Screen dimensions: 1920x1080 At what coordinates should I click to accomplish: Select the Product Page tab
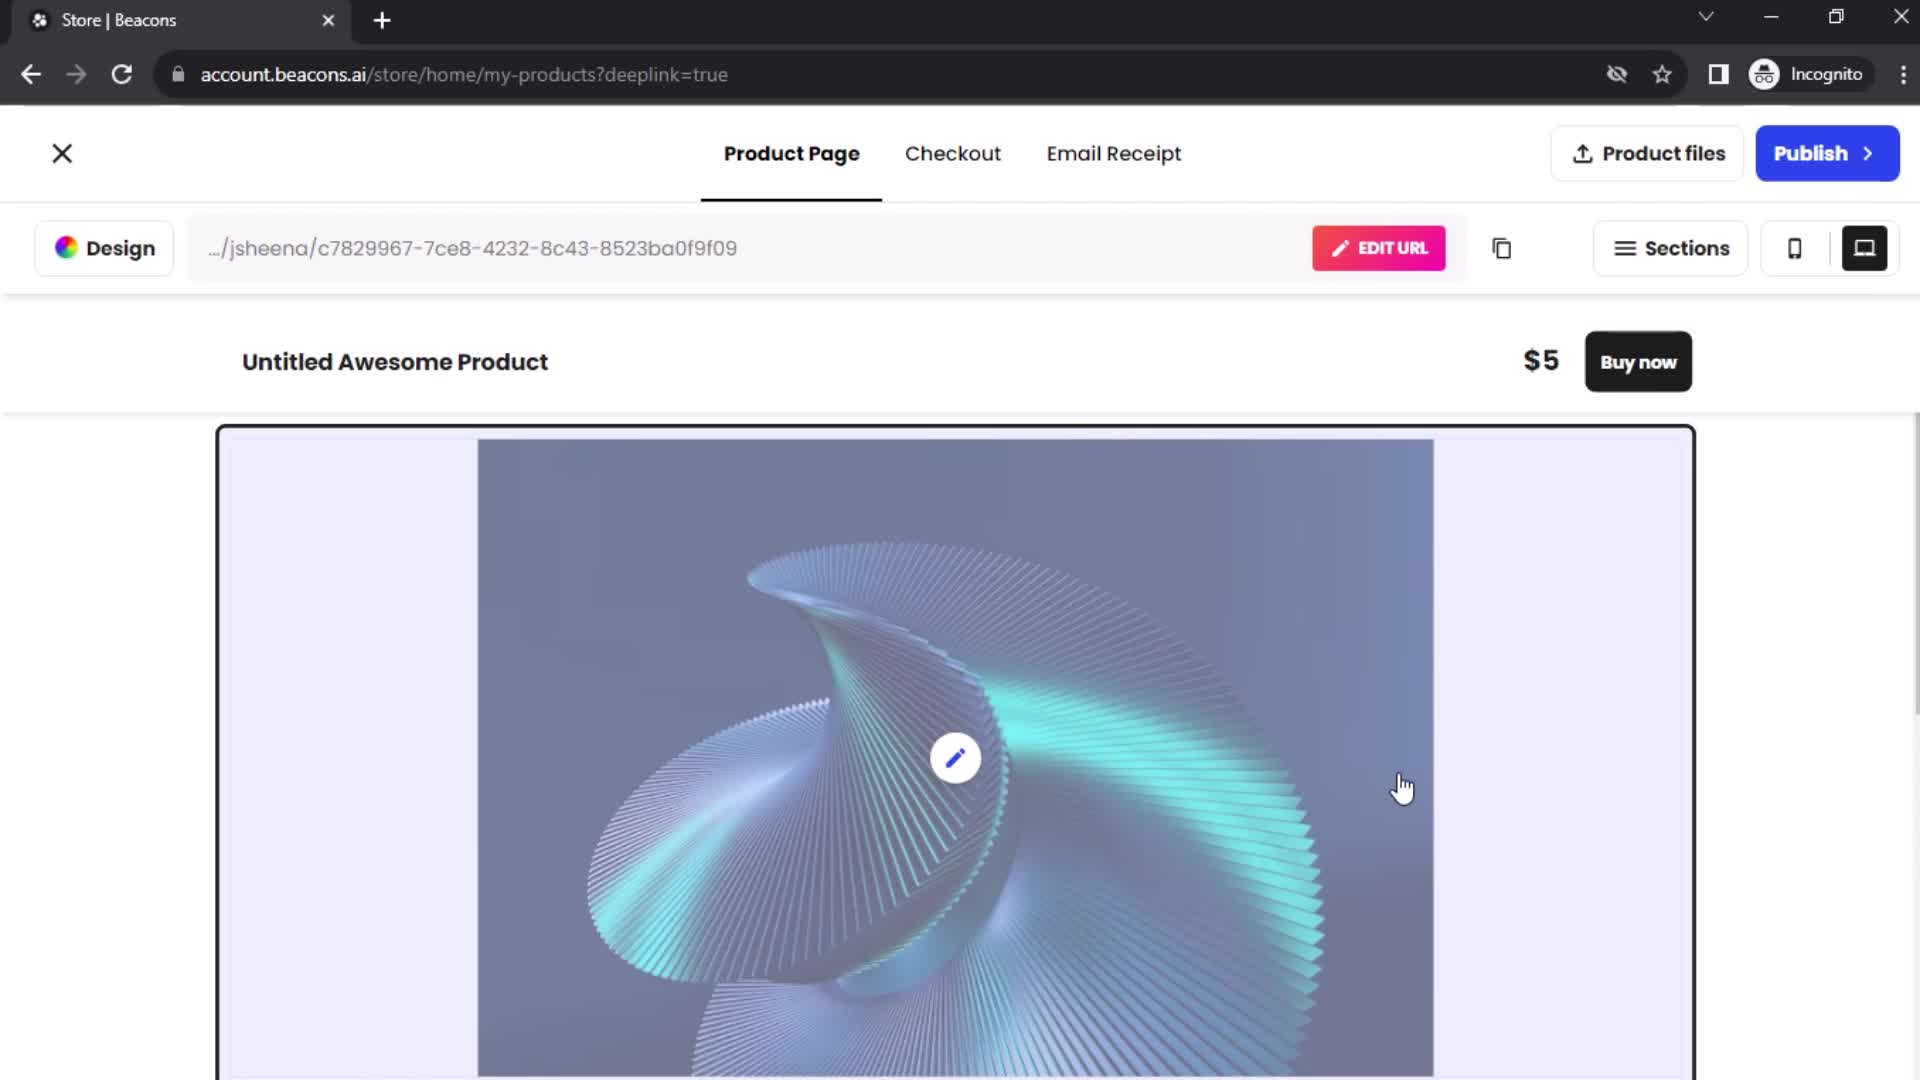point(791,154)
